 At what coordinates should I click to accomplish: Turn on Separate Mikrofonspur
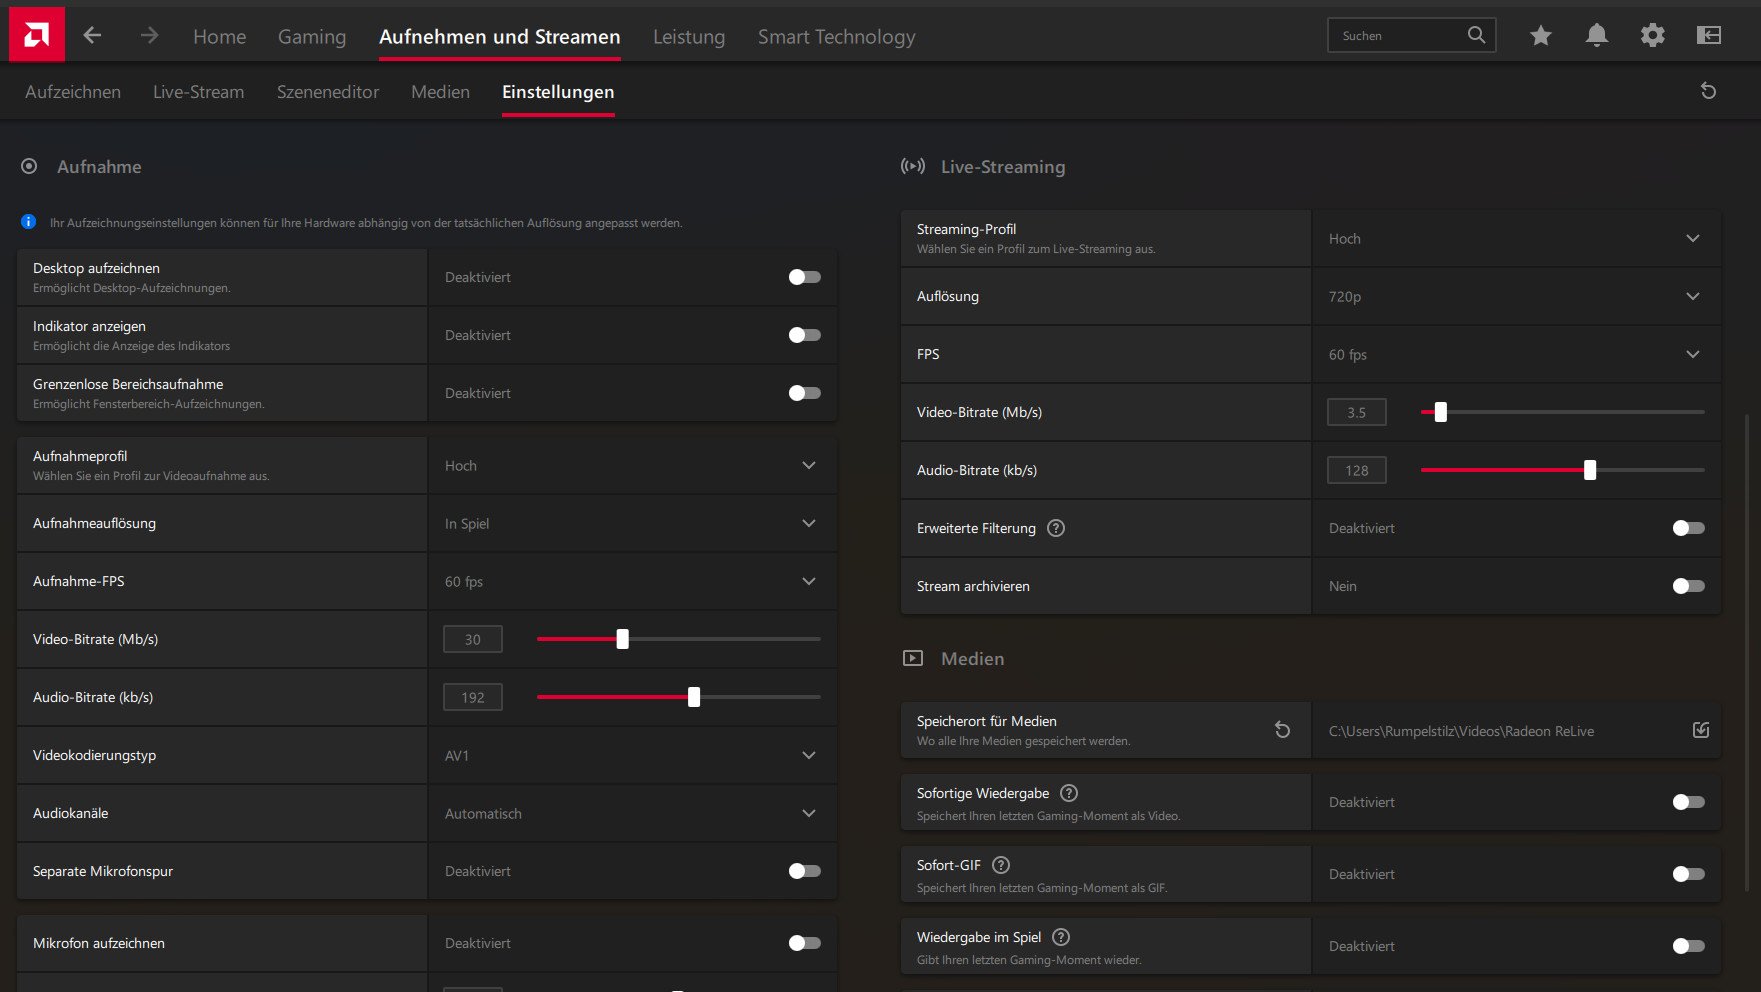tap(804, 871)
